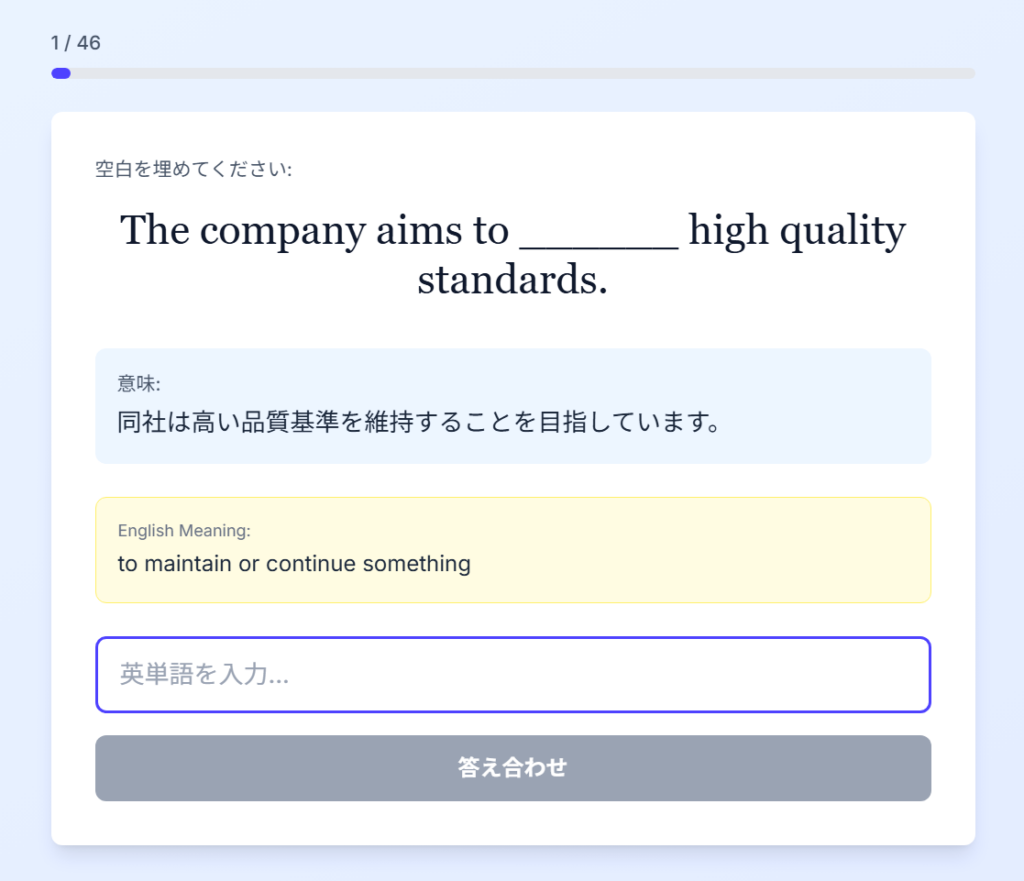Click the word "continue" in the hint

311,563
